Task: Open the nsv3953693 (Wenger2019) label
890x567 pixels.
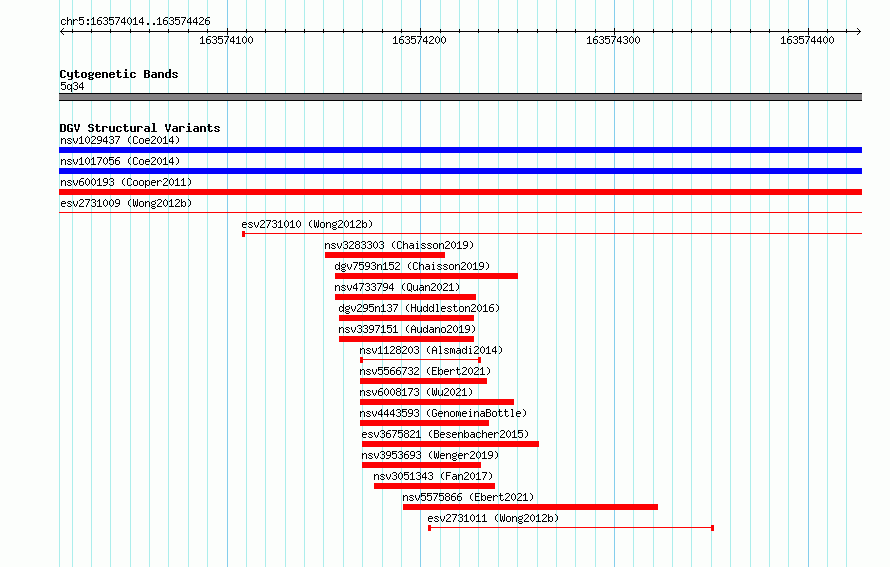Action: click(430, 455)
